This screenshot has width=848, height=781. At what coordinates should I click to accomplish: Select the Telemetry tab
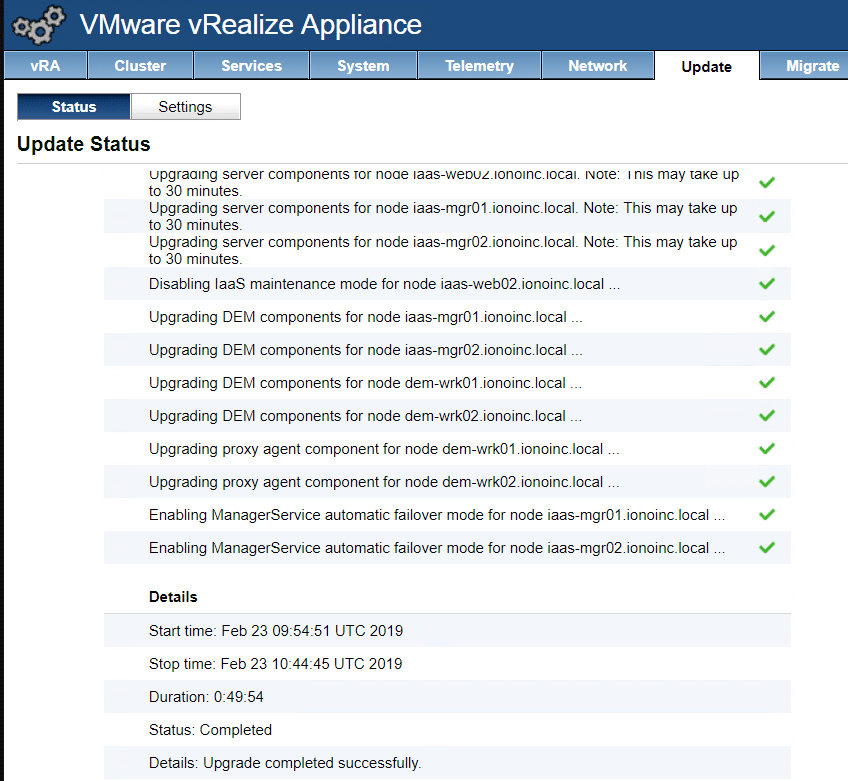pos(479,66)
